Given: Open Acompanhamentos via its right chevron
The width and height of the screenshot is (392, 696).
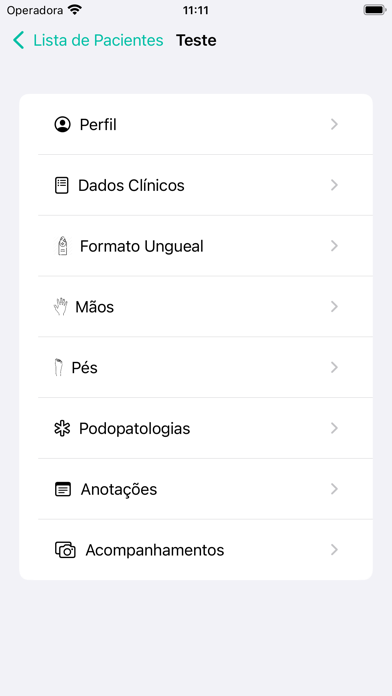Looking at the screenshot, I should point(334,550).
